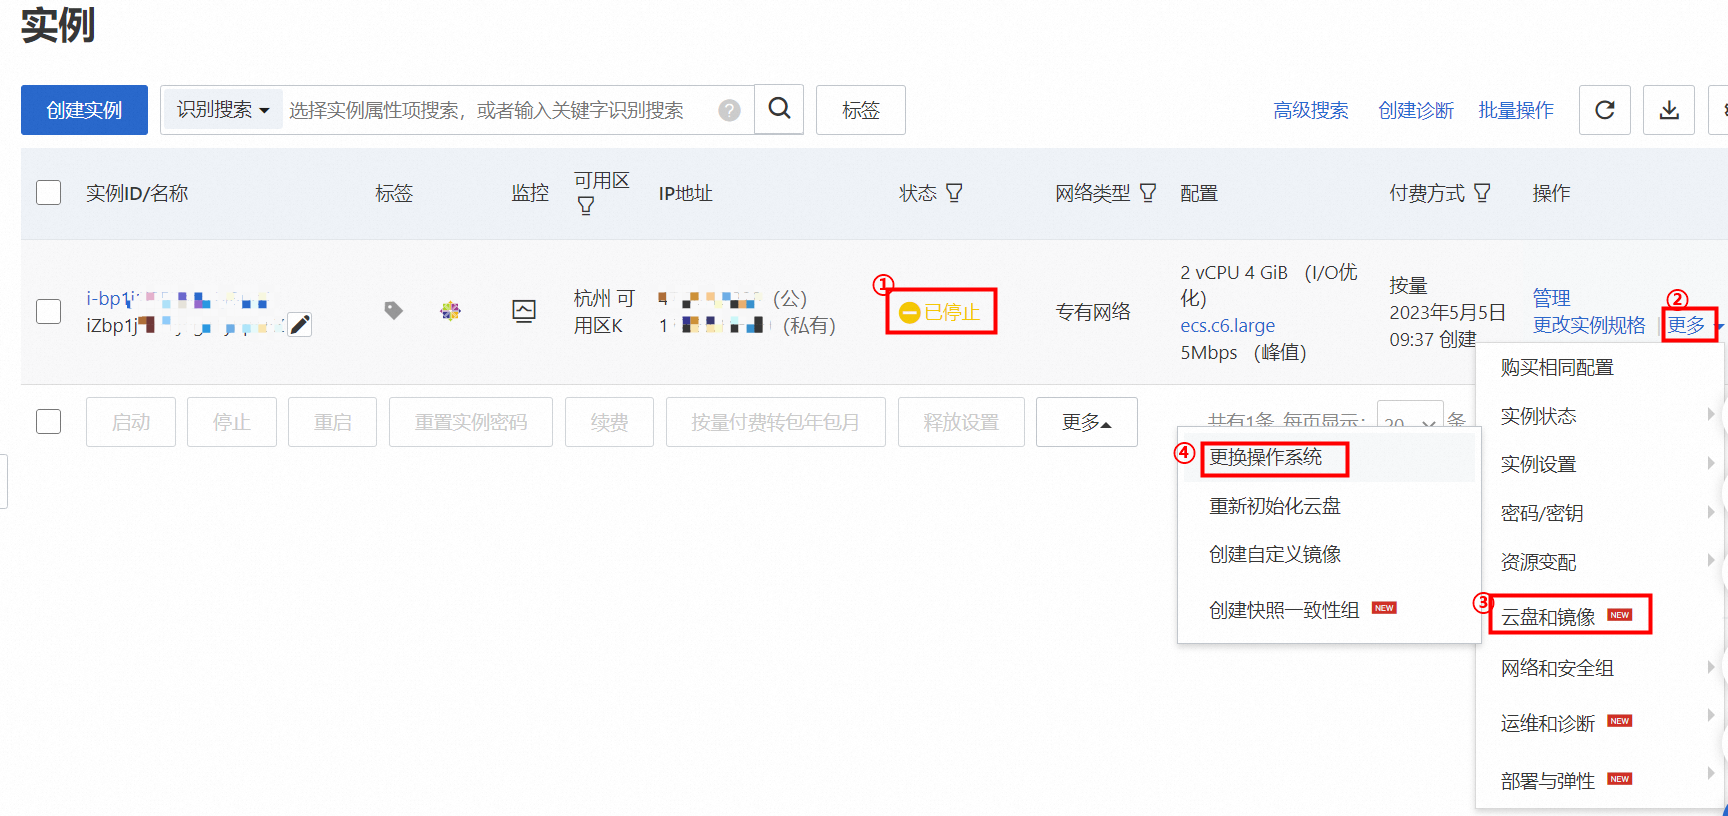Screen dimensions: 1728x816
Task: Open the 更改实例规格 link
Action: click(1588, 325)
